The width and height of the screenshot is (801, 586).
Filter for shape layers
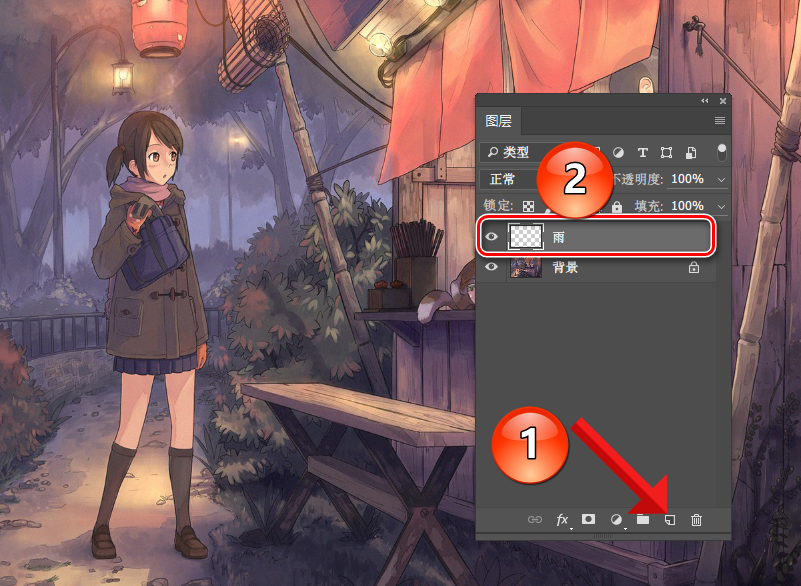(666, 152)
